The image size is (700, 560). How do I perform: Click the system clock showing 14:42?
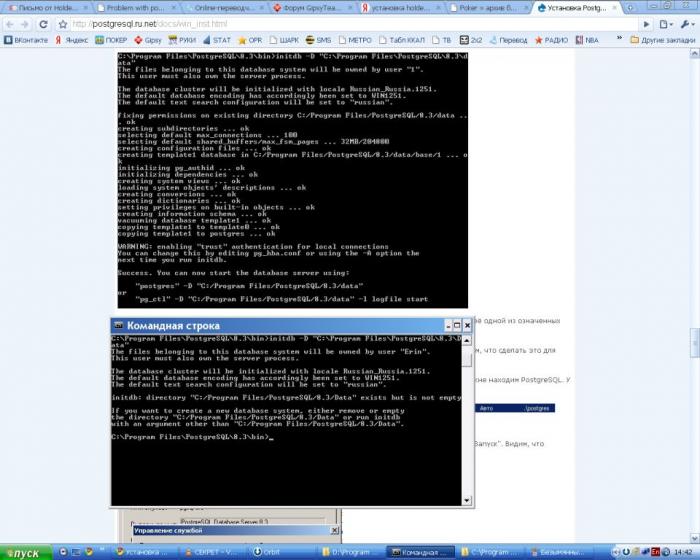click(x=683, y=552)
